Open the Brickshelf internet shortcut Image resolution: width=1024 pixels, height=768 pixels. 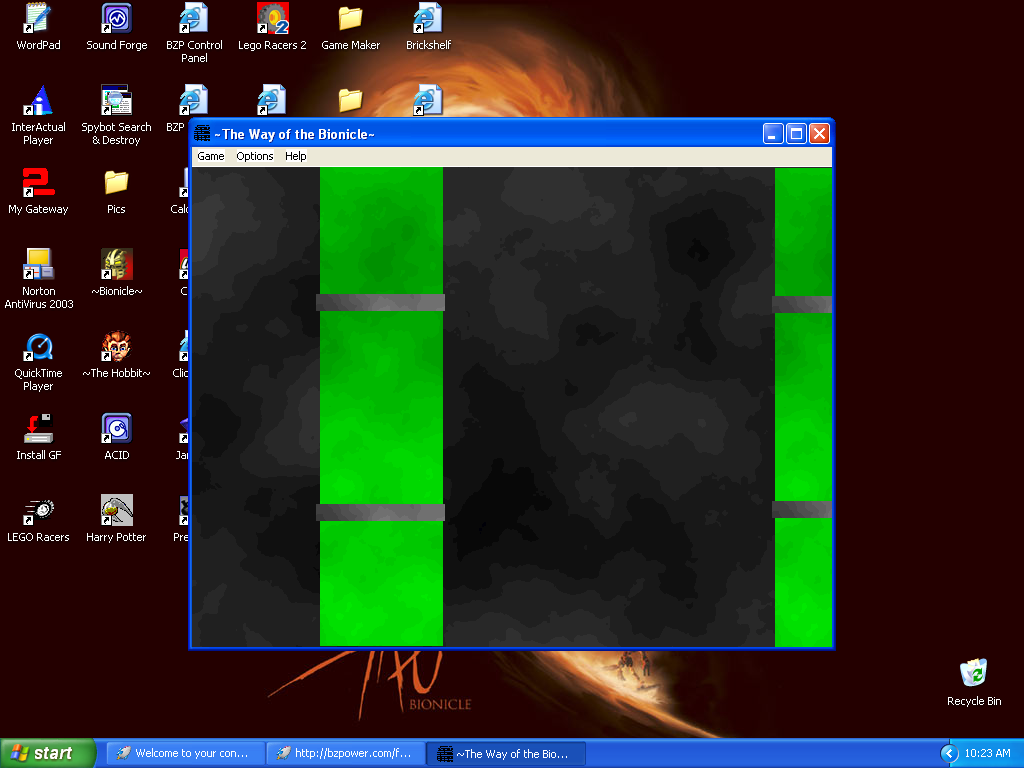click(428, 27)
